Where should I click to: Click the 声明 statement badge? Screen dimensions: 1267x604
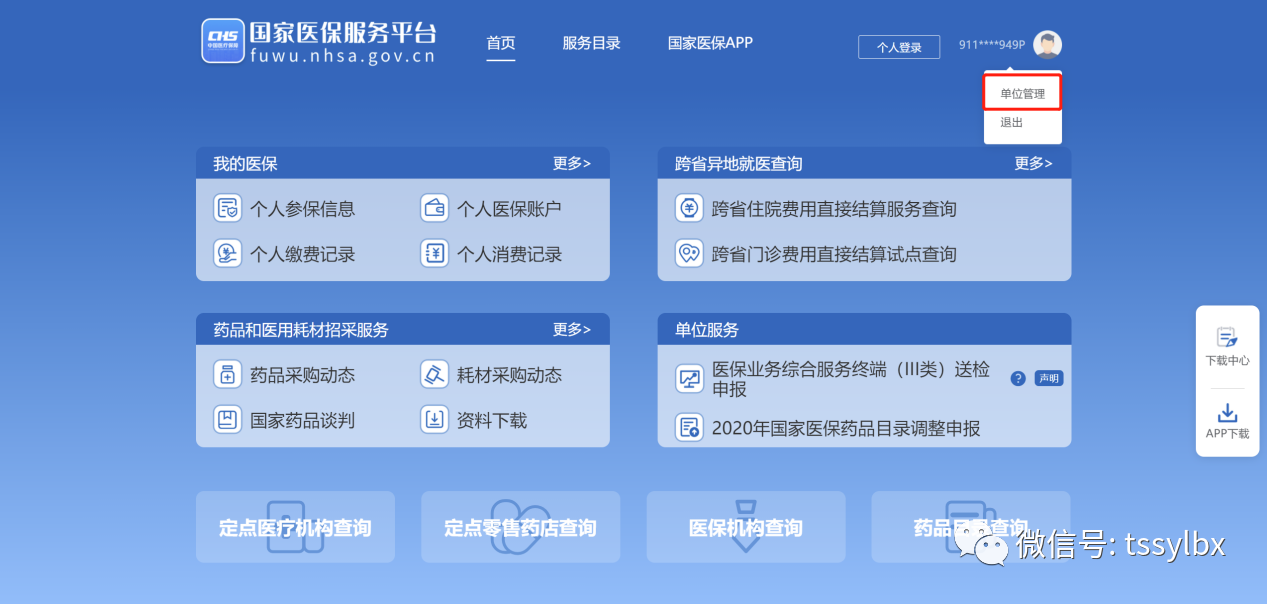[1049, 378]
